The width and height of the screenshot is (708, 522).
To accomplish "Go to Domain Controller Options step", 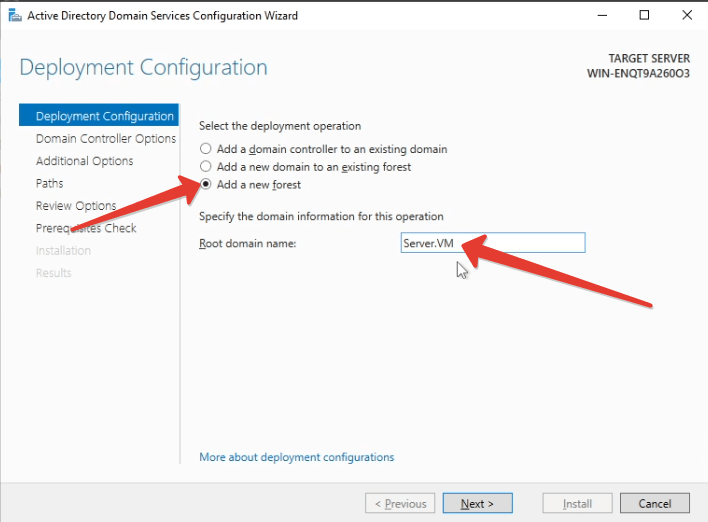I will pyautogui.click(x=106, y=138).
